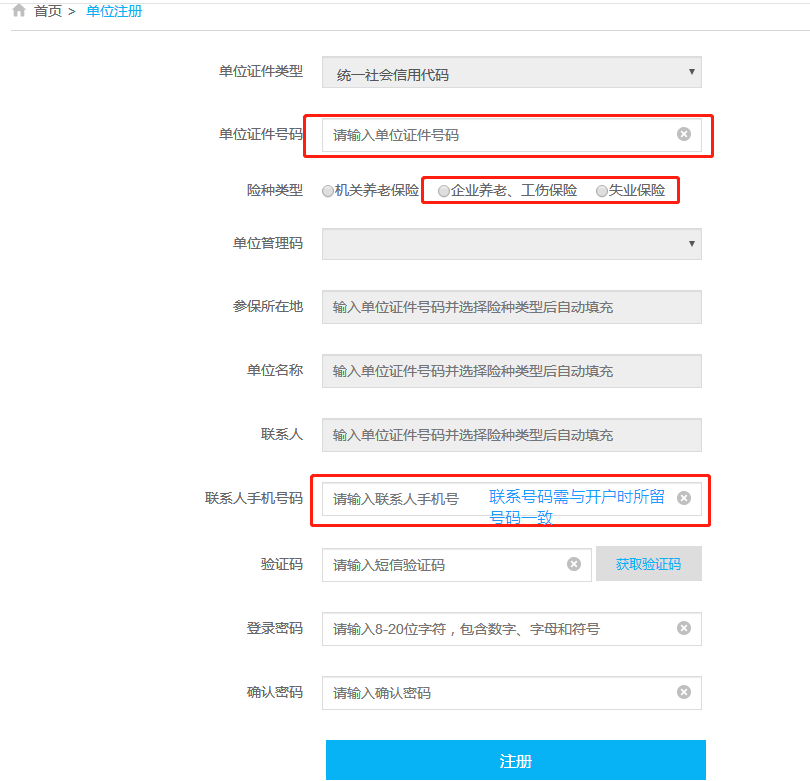Expand the 单位管理码 dropdown
The height and width of the screenshot is (781, 810).
point(511,244)
